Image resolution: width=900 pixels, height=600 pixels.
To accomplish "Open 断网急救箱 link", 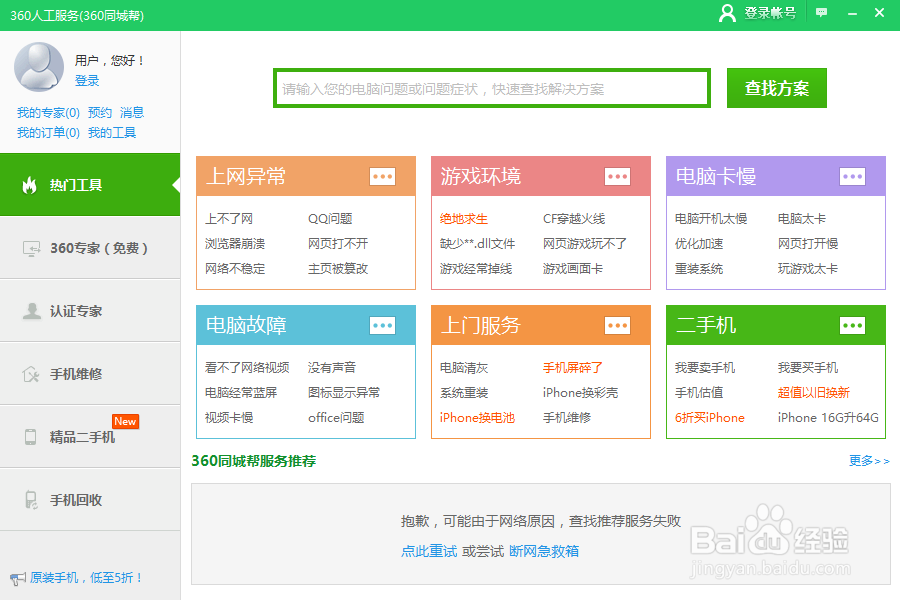I will point(544,551).
